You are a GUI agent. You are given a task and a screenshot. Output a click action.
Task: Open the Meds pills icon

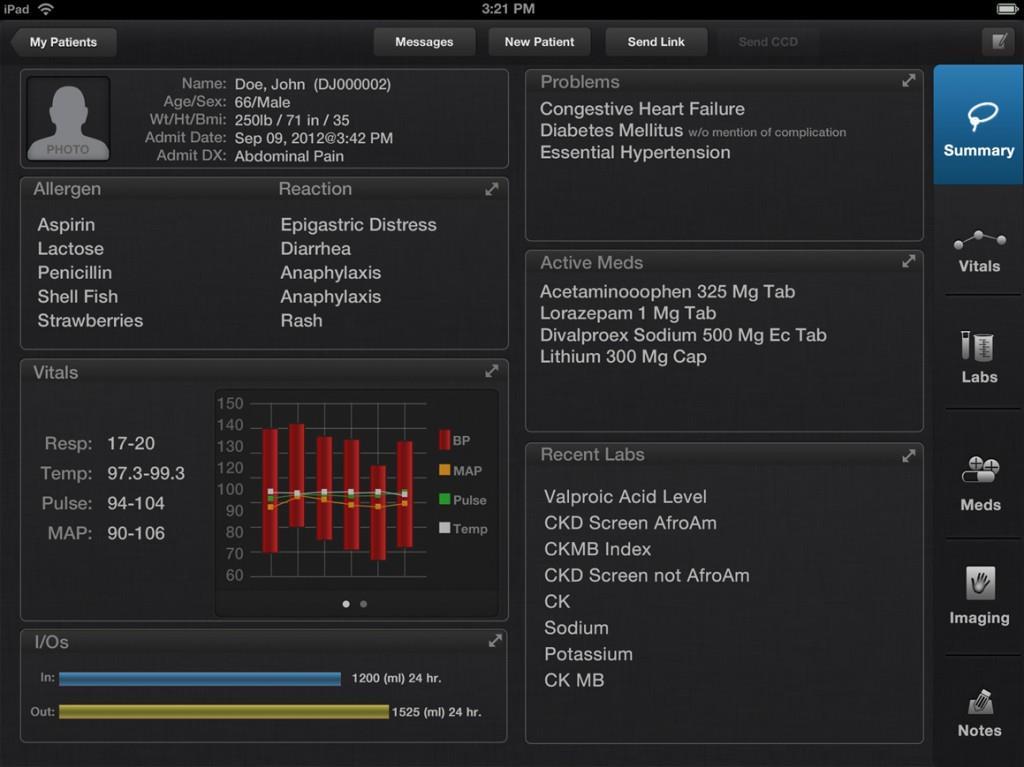pos(980,470)
